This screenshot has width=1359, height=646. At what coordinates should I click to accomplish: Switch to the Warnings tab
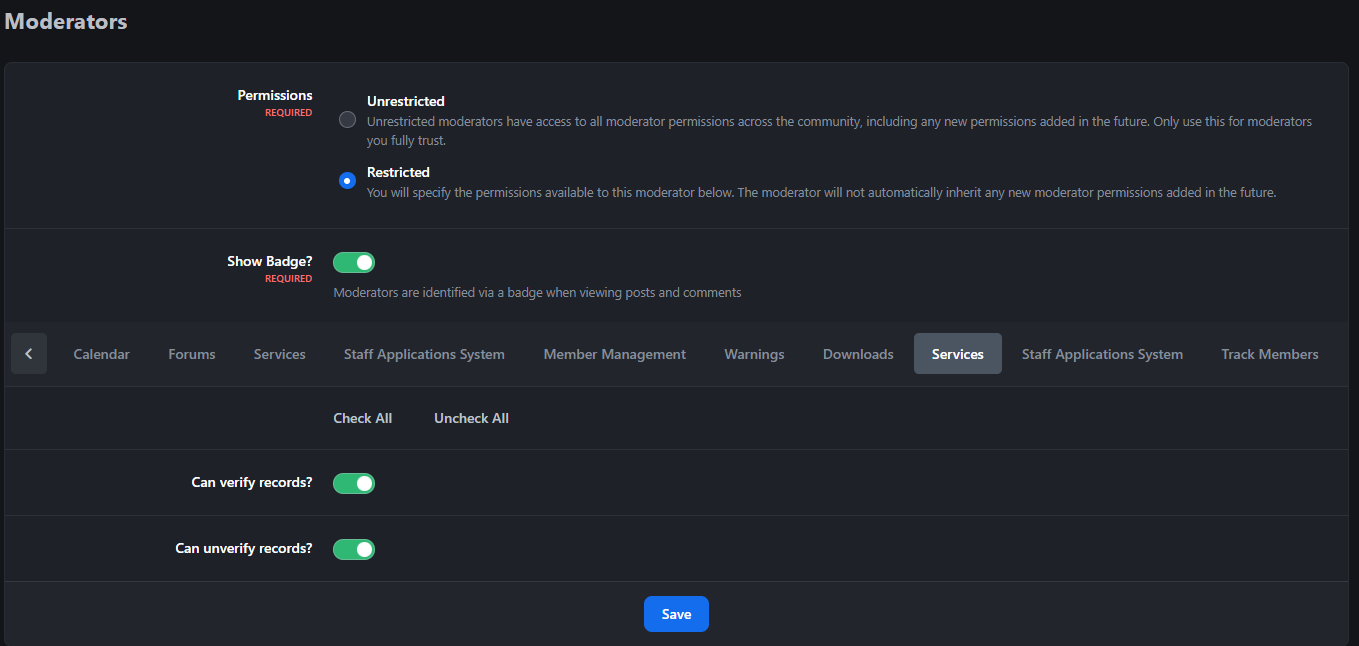754,354
